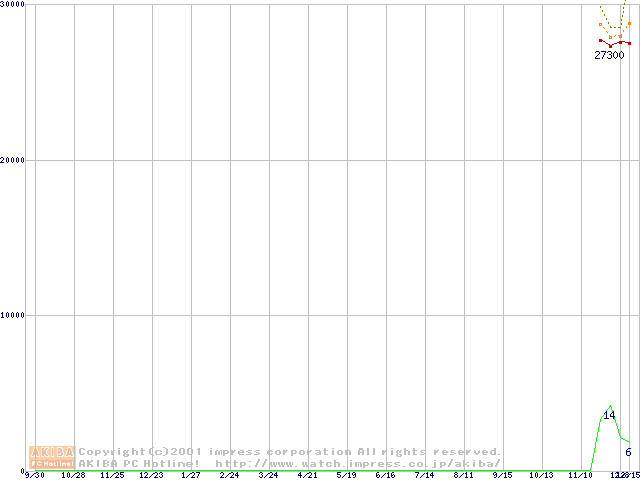
Task: Choose the 8/11 date tick label
Action: click(x=463, y=475)
